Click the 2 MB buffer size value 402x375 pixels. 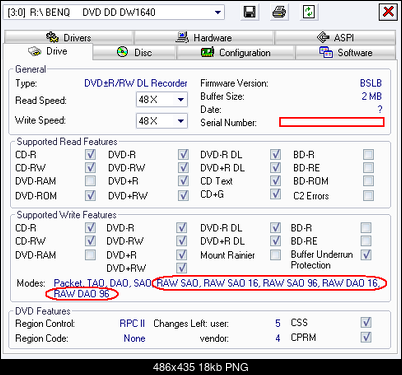(372, 96)
